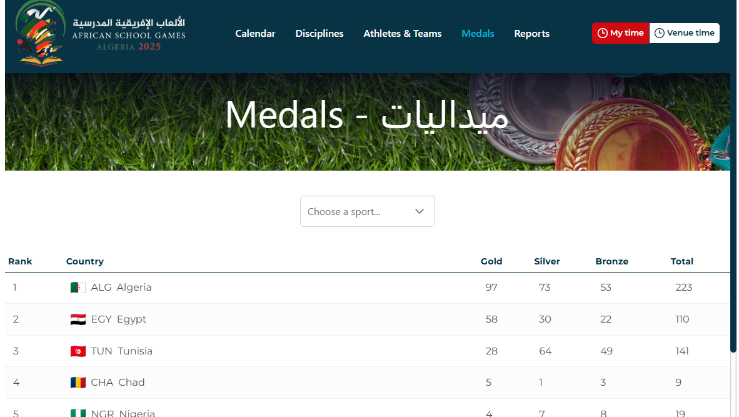739x417 pixels.
Task: Open Athletes & Teams section
Action: (402, 34)
